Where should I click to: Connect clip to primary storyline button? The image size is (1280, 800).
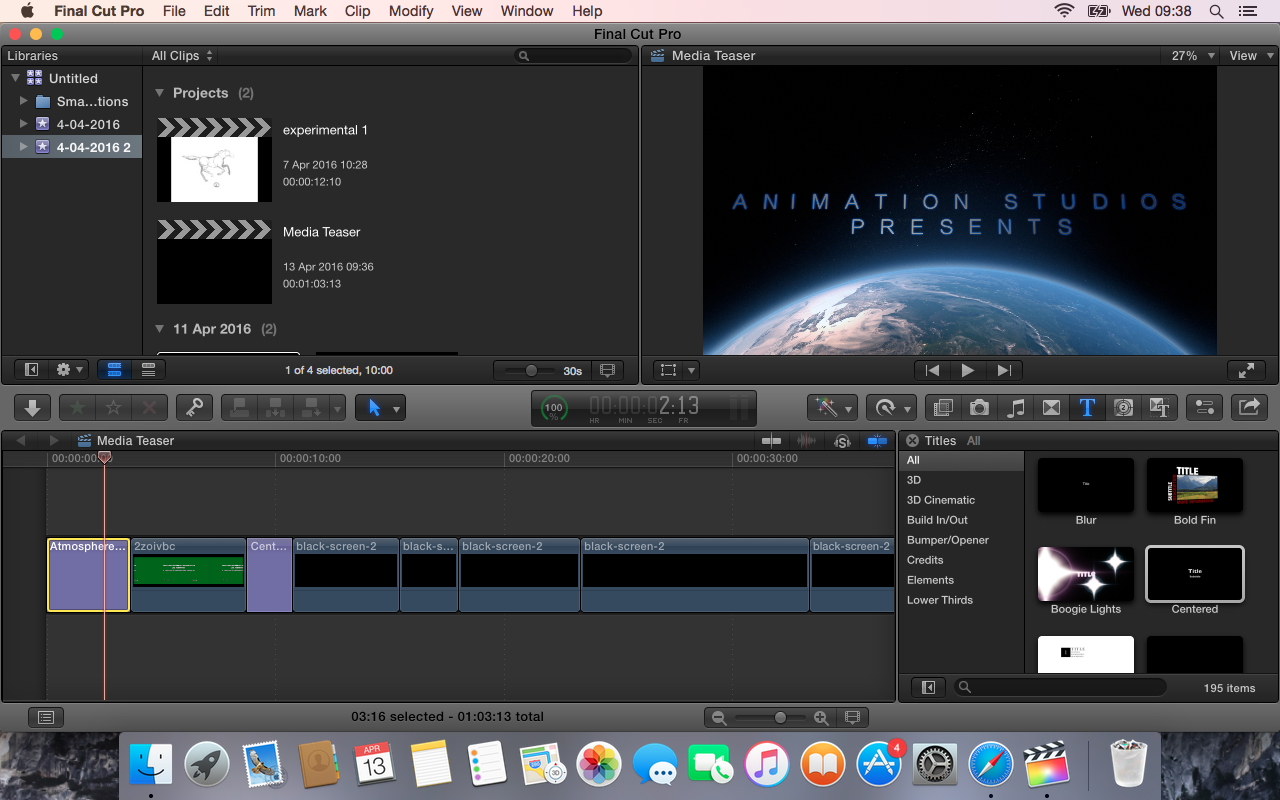tap(239, 407)
